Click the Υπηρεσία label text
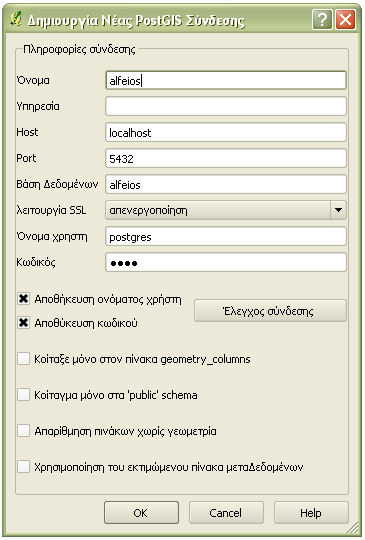The height and width of the screenshot is (540, 365). pyautogui.click(x=38, y=106)
